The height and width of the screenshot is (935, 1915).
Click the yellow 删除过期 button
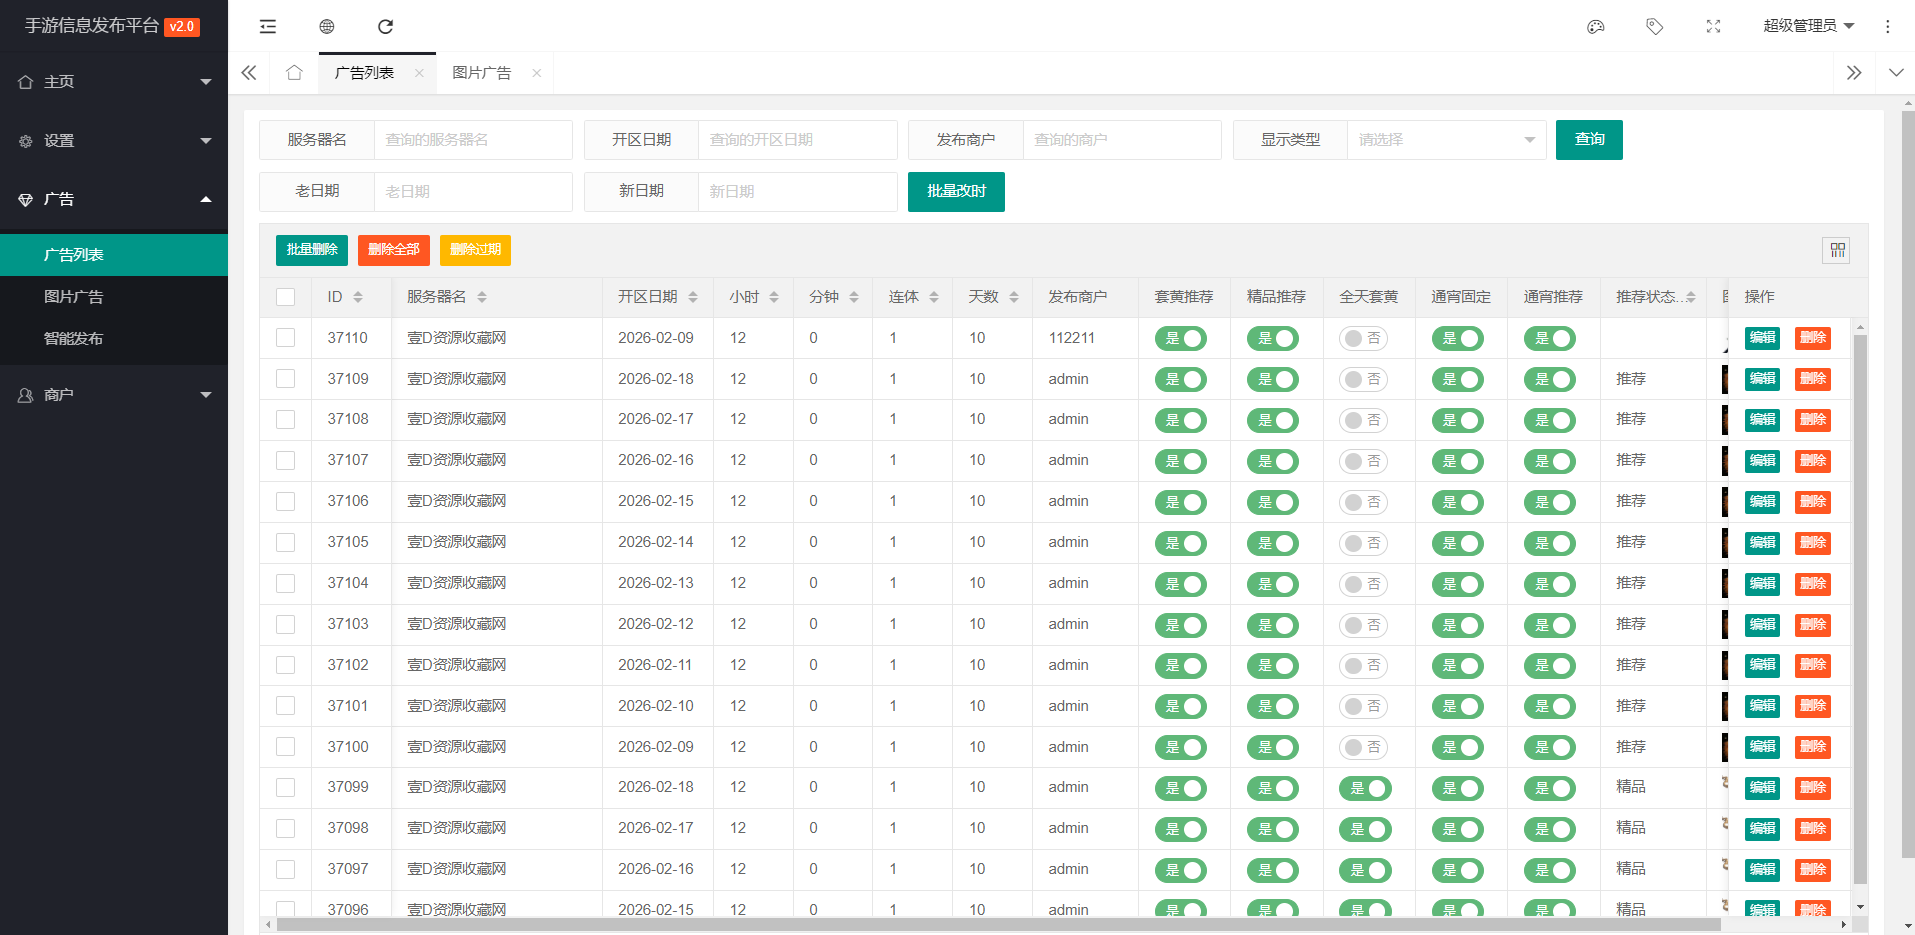475,250
